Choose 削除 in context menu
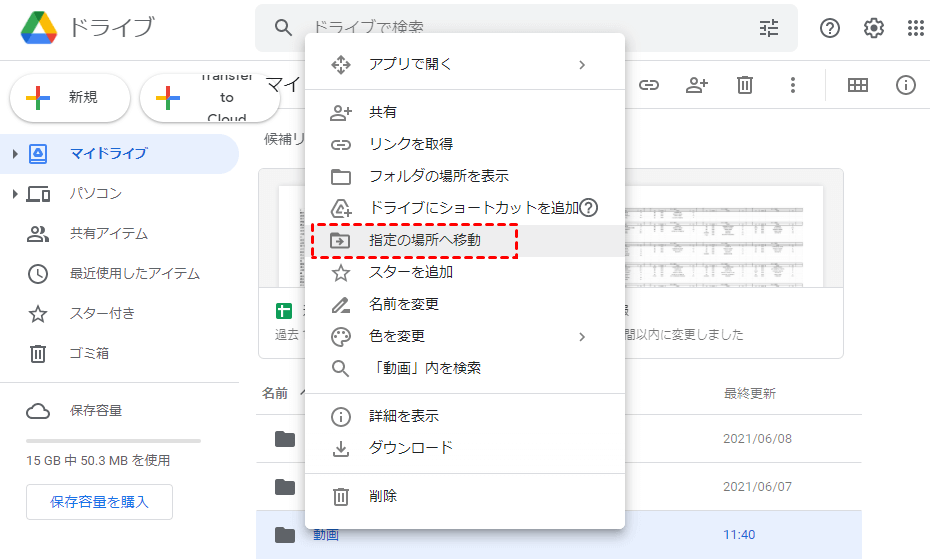Screen dimensions: 930x559 click(x=464, y=496)
